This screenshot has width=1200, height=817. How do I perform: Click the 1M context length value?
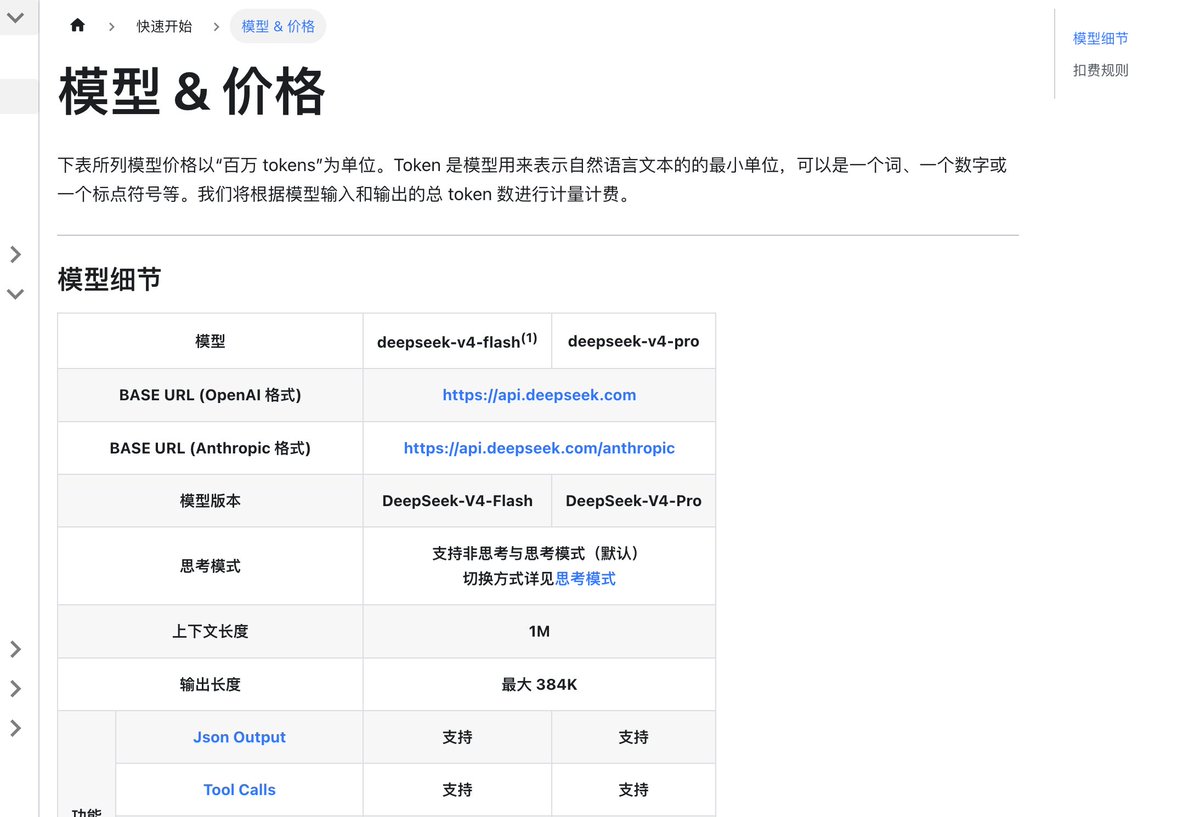539,631
